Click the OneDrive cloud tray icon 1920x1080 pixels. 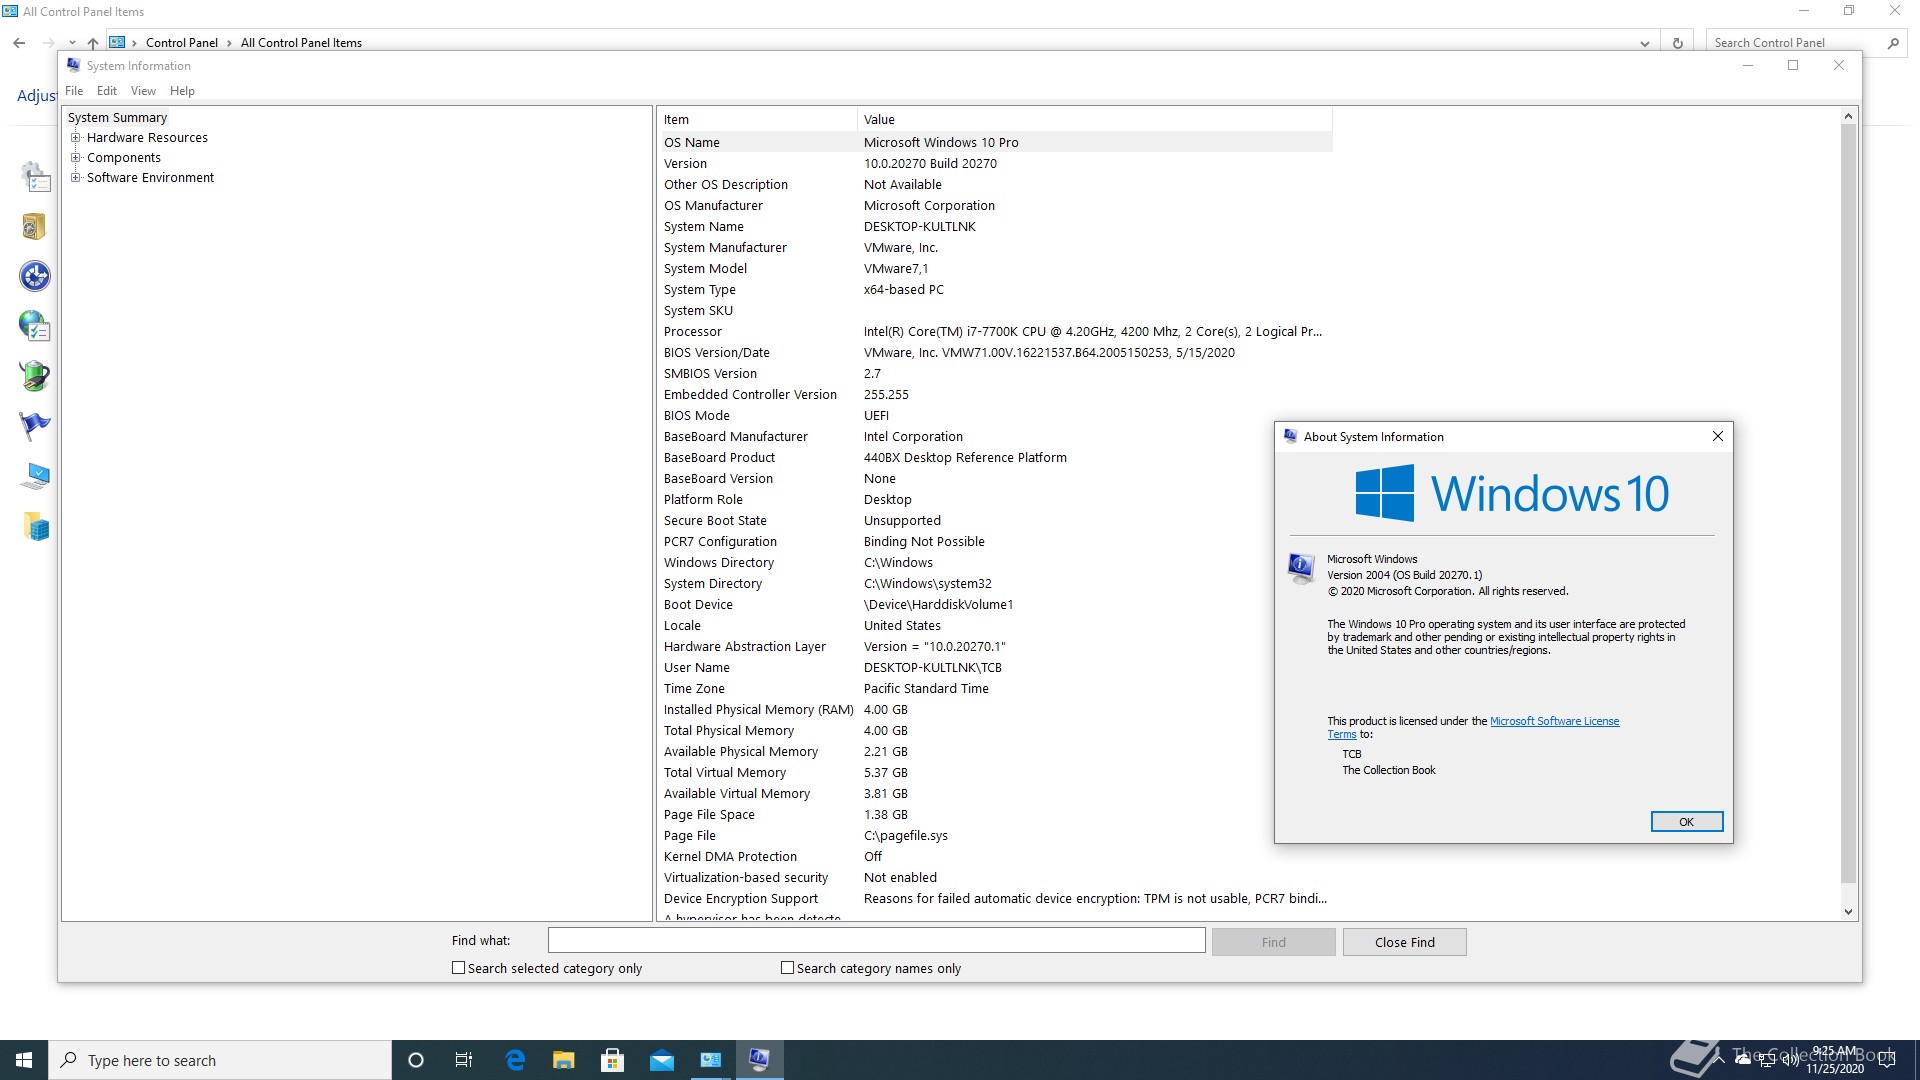pos(1743,1060)
